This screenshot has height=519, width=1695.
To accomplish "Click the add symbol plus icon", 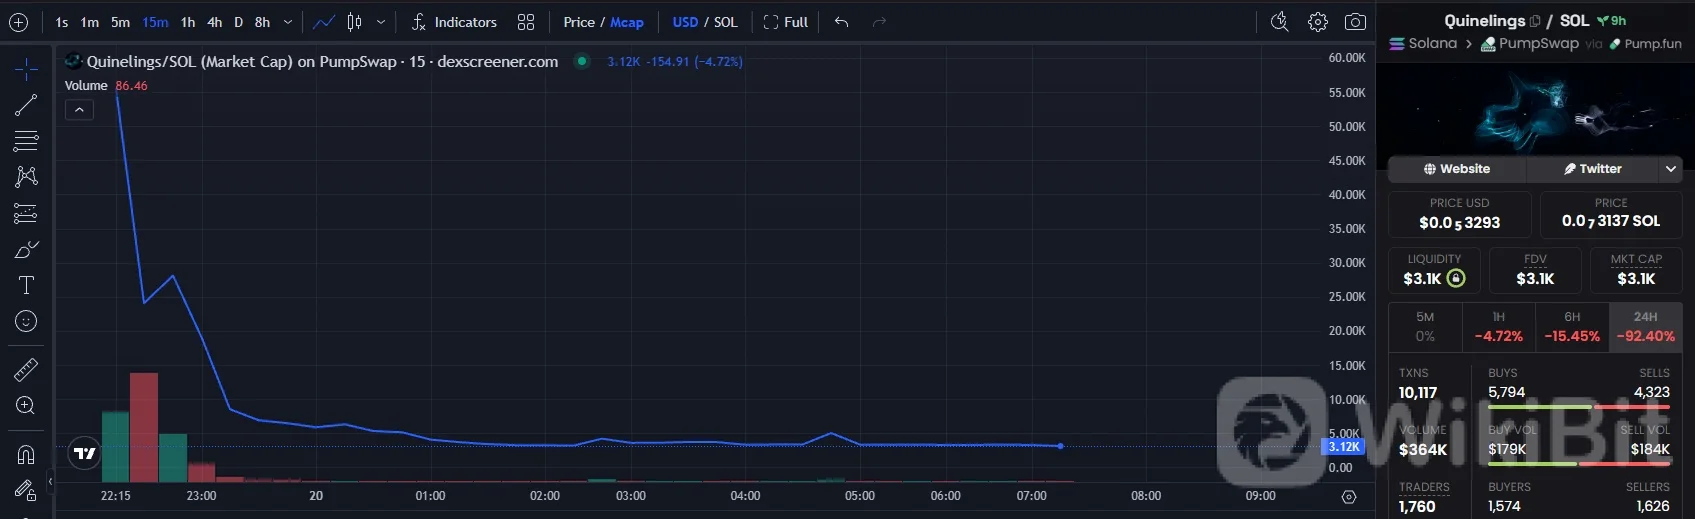I will 18,22.
